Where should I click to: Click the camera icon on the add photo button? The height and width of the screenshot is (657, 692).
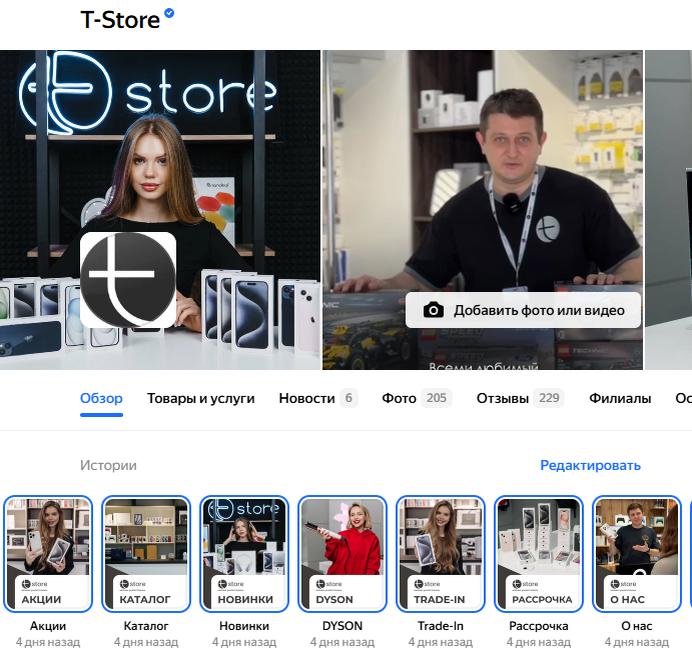pyautogui.click(x=433, y=310)
